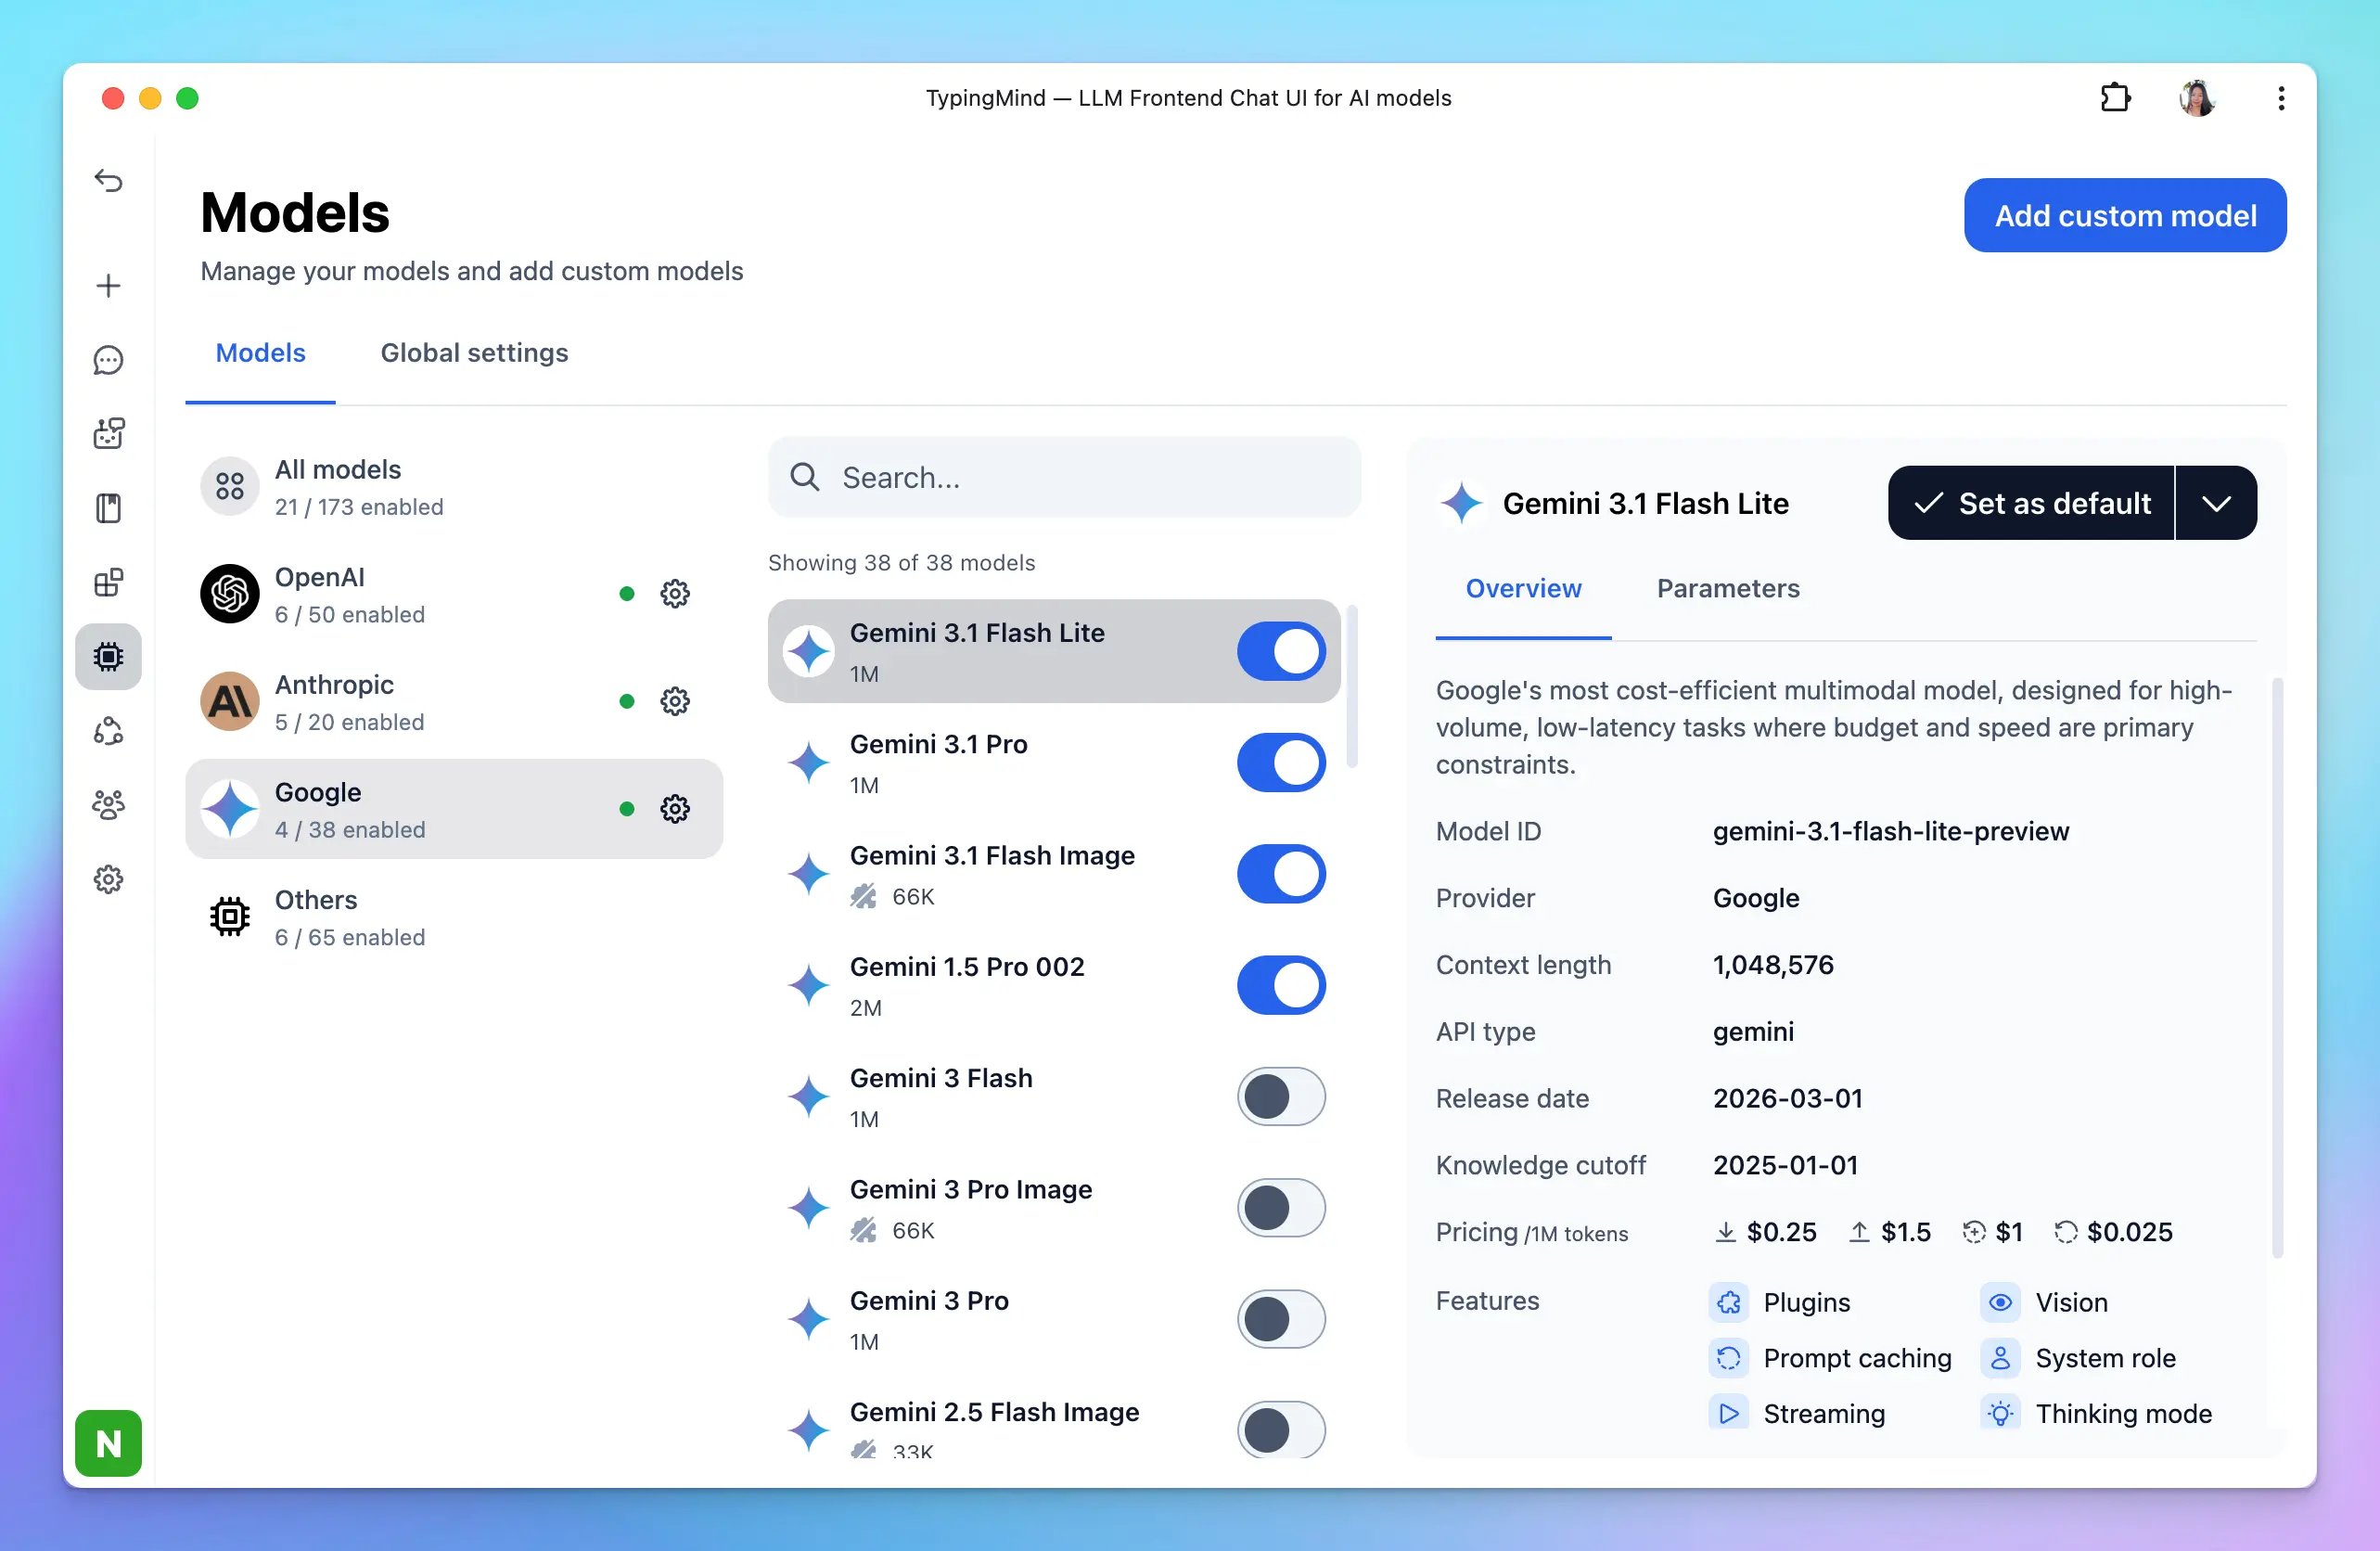The height and width of the screenshot is (1551, 2380).
Task: Click the model Search field
Action: coord(1064,478)
